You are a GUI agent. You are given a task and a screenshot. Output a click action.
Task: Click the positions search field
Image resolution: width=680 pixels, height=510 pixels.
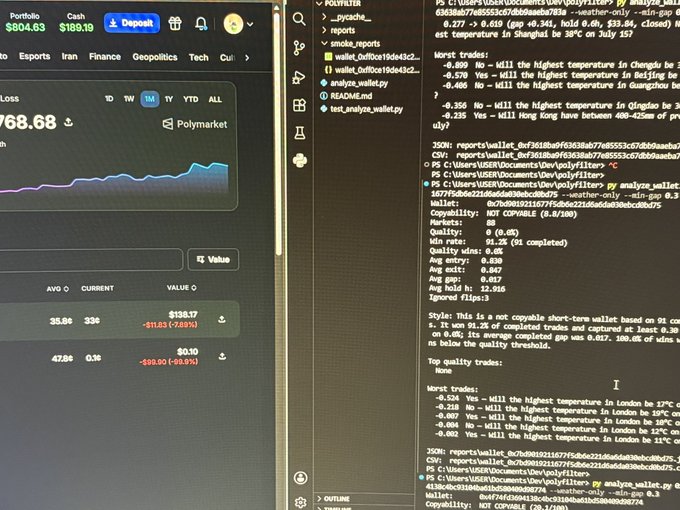click(90, 259)
